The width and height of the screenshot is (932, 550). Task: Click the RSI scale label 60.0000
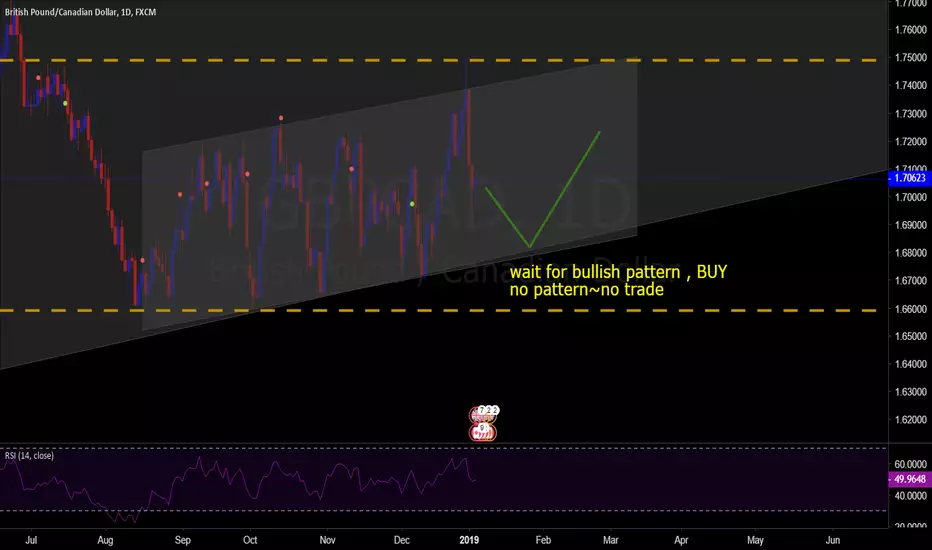[911, 464]
